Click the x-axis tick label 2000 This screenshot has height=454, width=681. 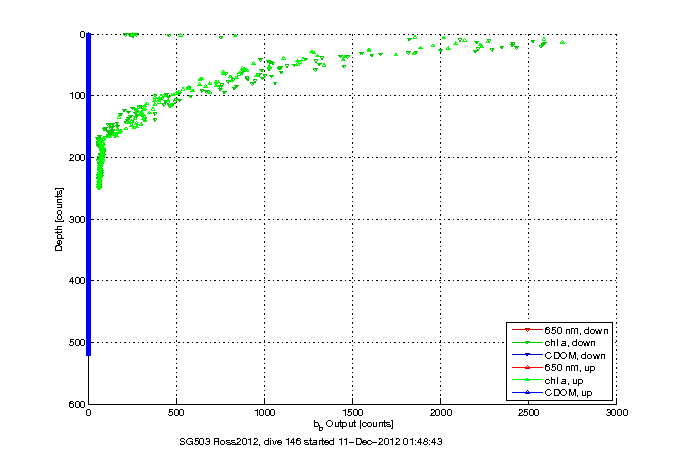coord(440,413)
